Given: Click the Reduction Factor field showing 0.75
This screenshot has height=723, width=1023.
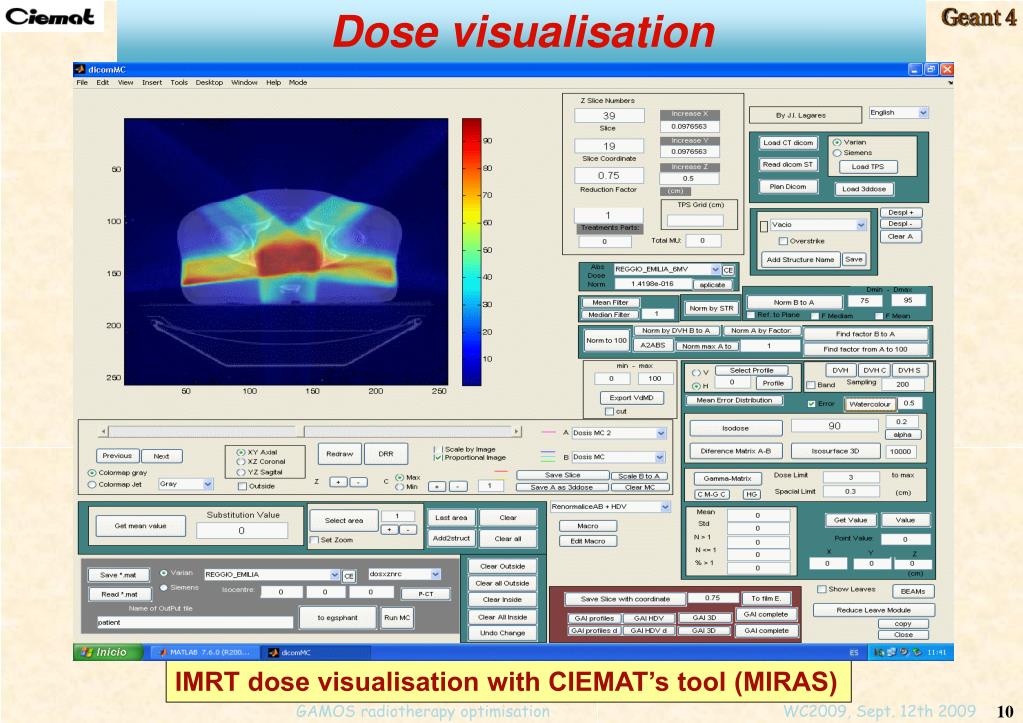Looking at the screenshot, I should pos(609,176).
